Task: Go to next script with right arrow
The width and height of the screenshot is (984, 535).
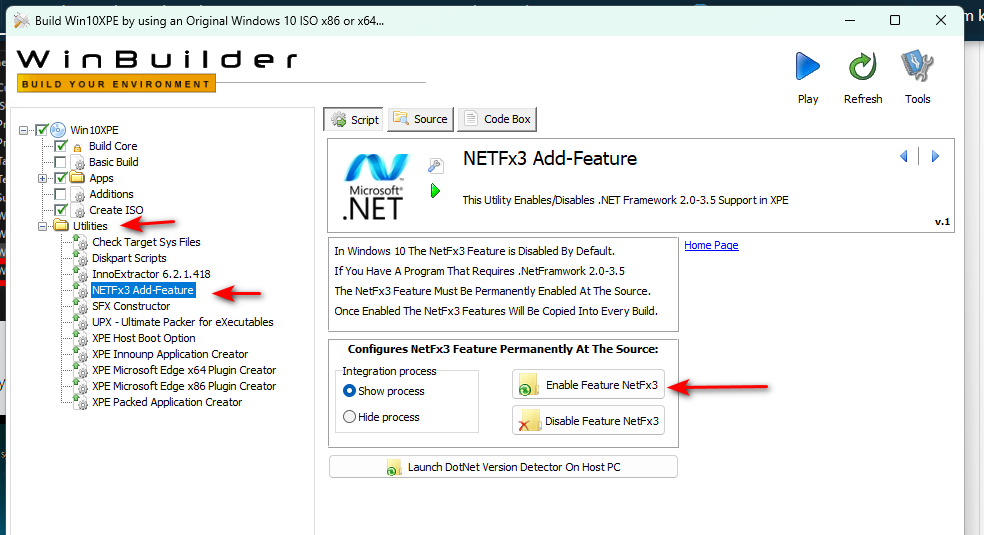Action: pyautogui.click(x=935, y=156)
